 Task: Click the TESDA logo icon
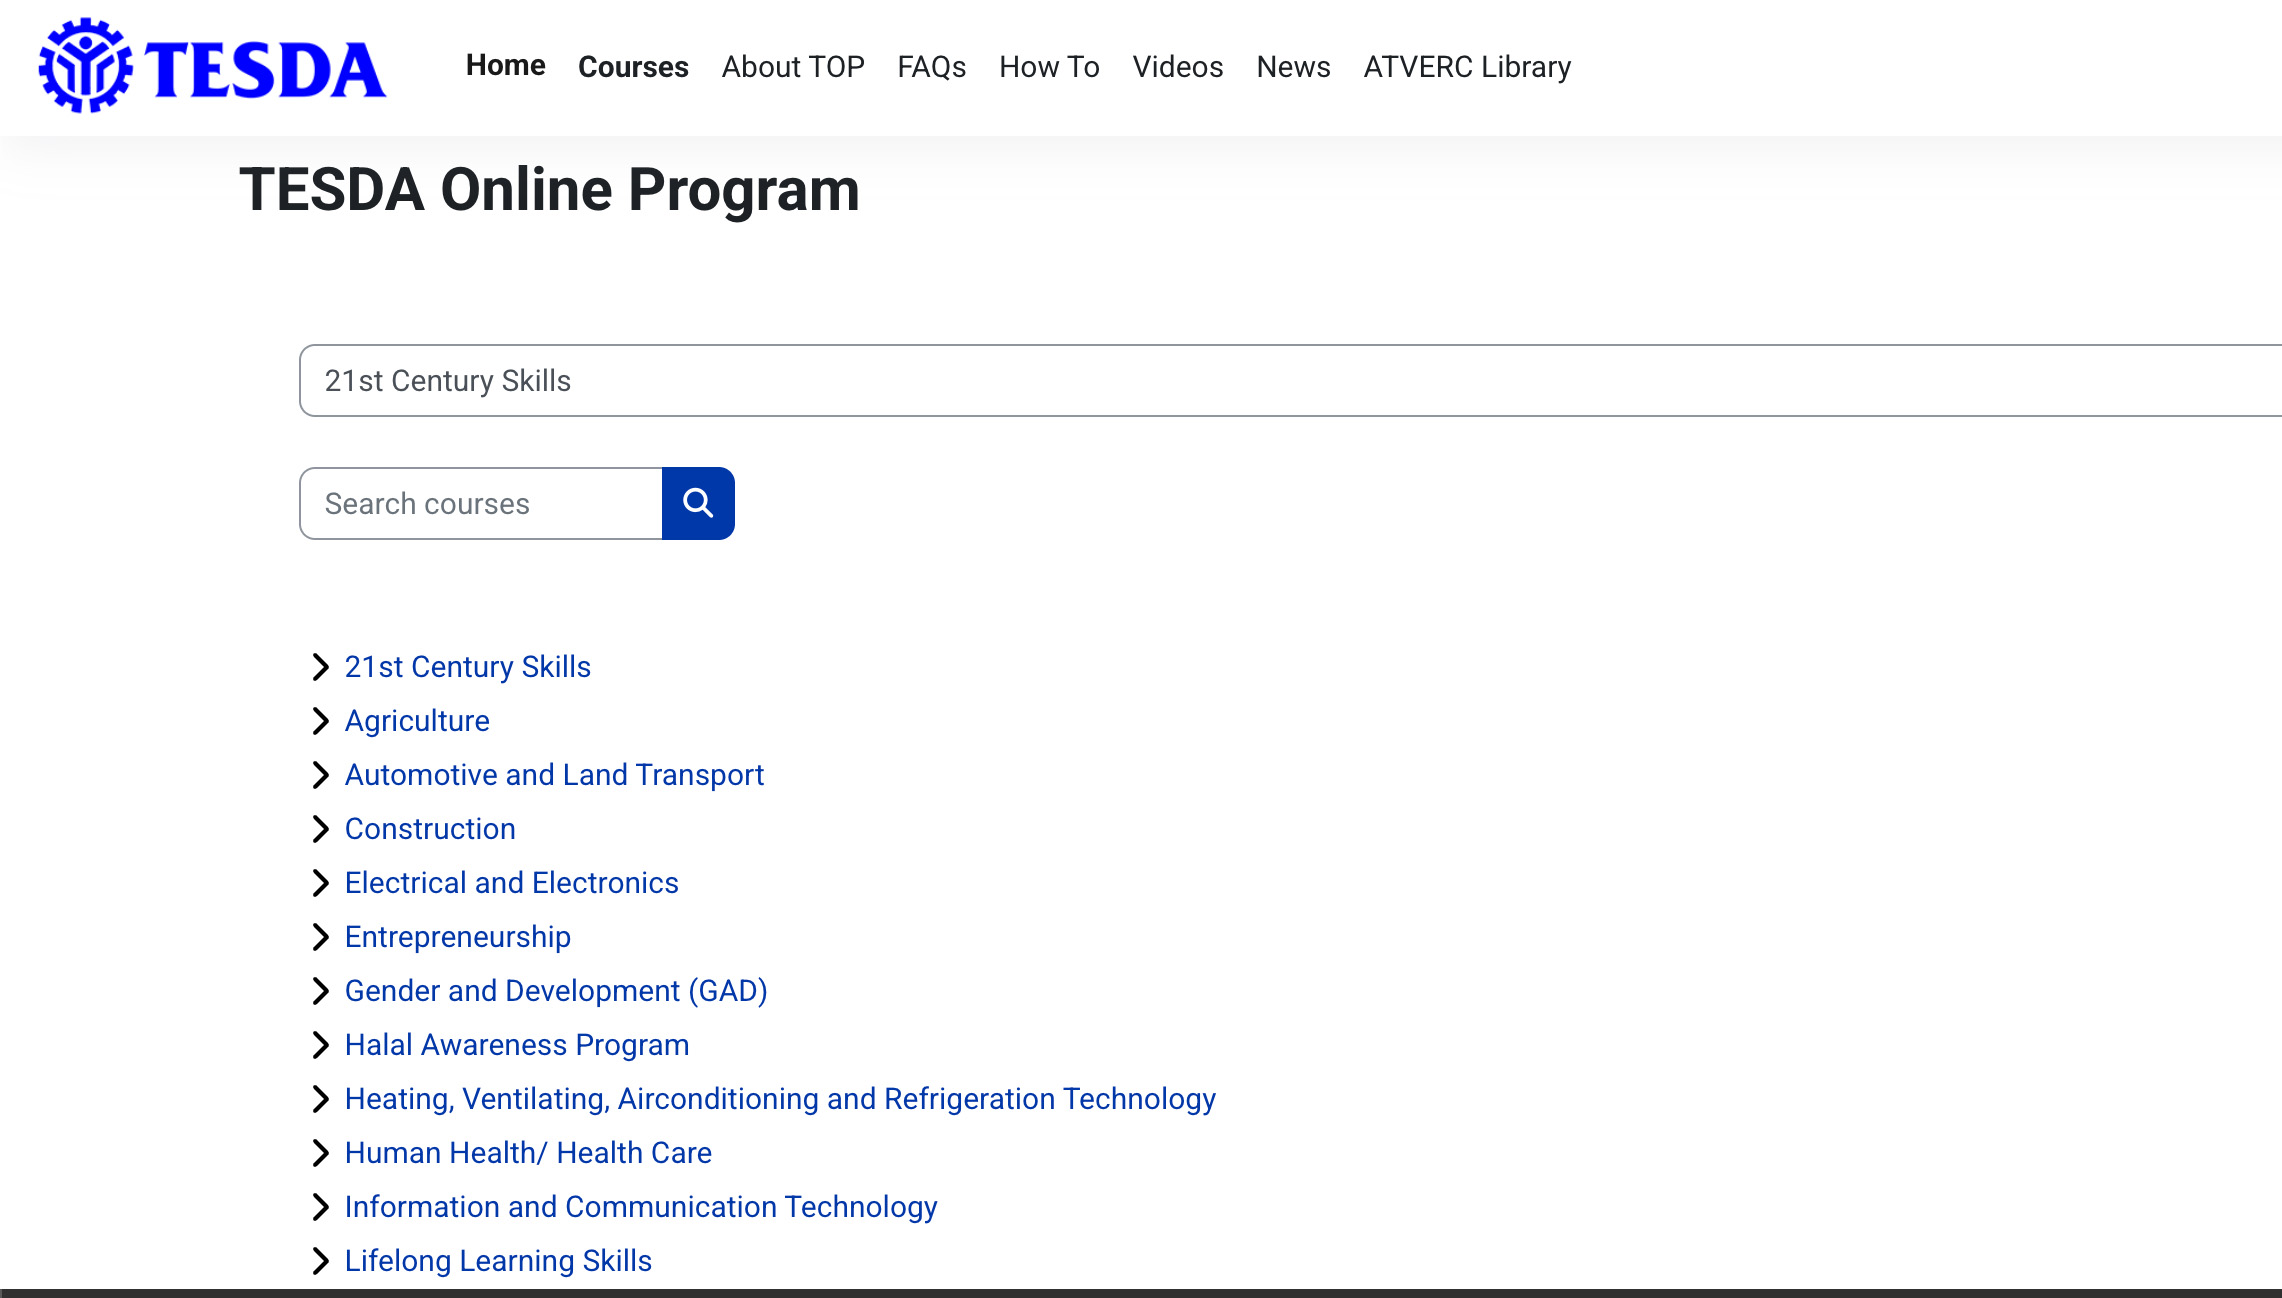click(85, 67)
